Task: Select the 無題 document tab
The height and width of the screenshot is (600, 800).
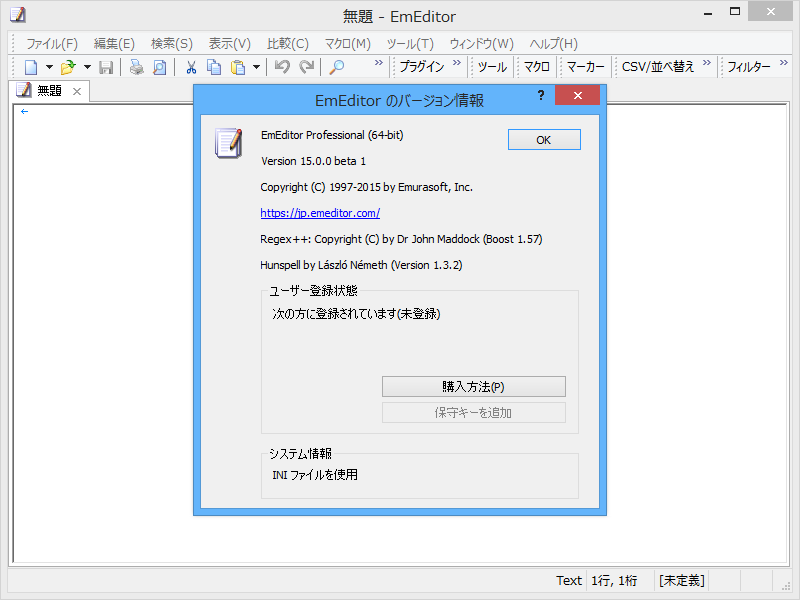Action: click(47, 90)
